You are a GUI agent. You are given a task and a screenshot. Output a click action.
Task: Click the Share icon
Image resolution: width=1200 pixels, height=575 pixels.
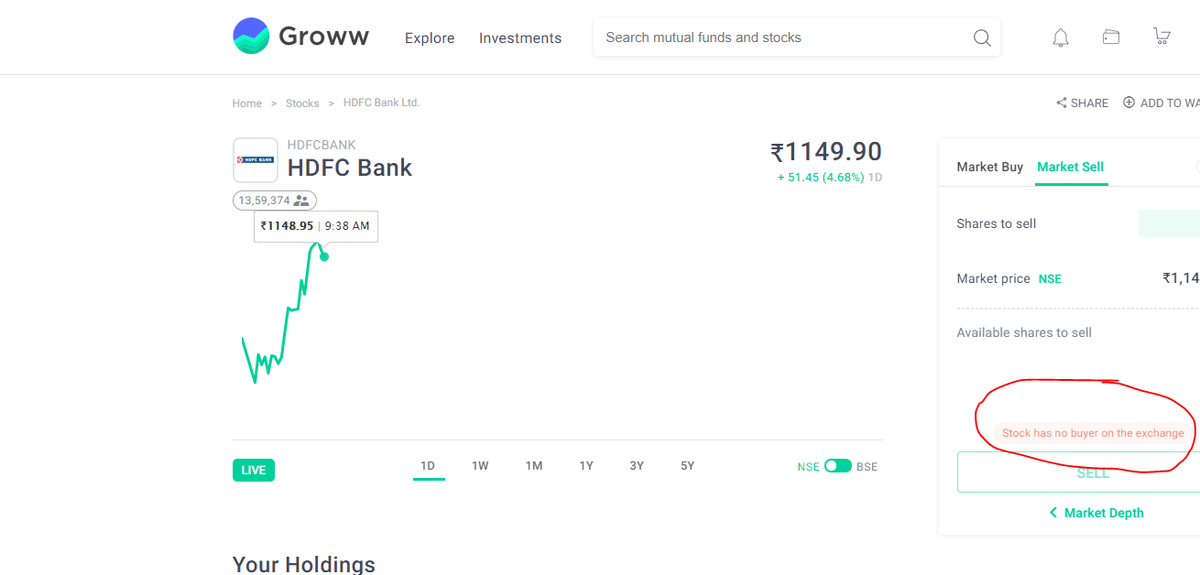[x=1061, y=103]
